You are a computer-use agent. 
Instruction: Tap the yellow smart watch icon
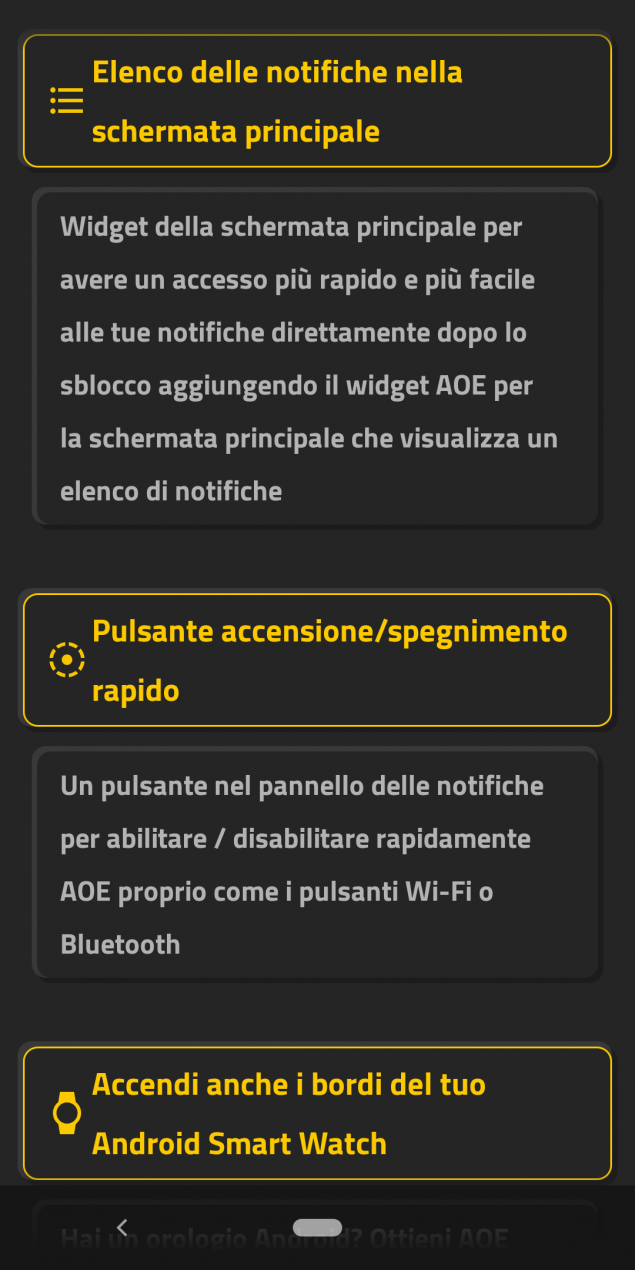pos(67,1113)
